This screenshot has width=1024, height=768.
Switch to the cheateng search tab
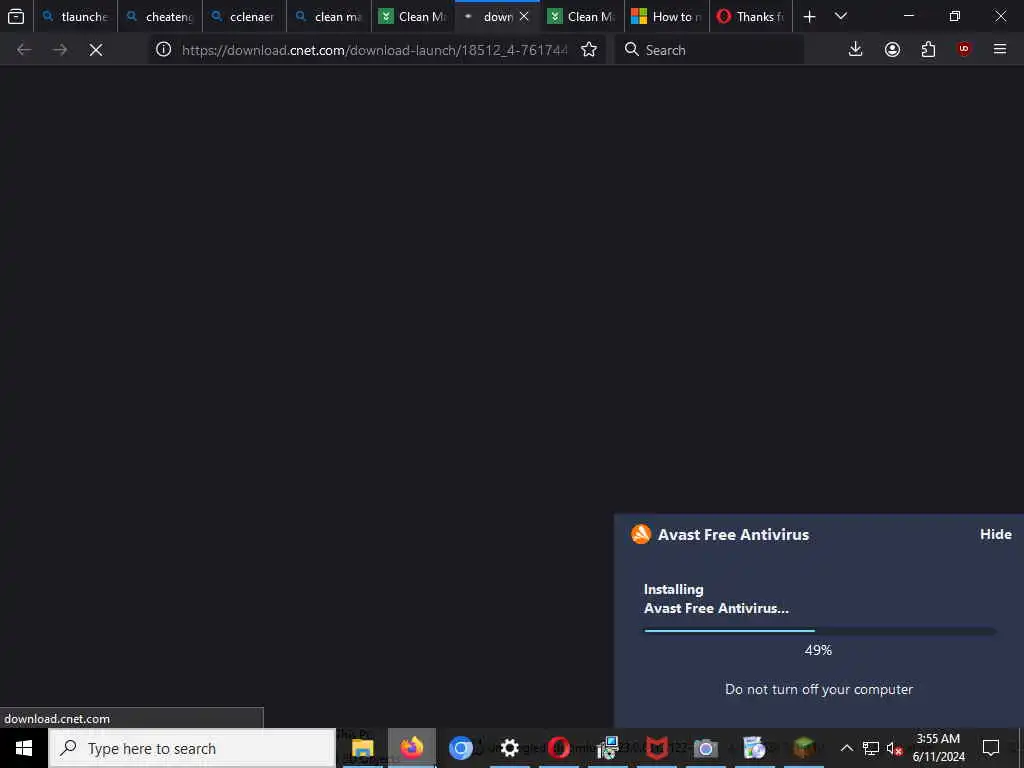[160, 16]
